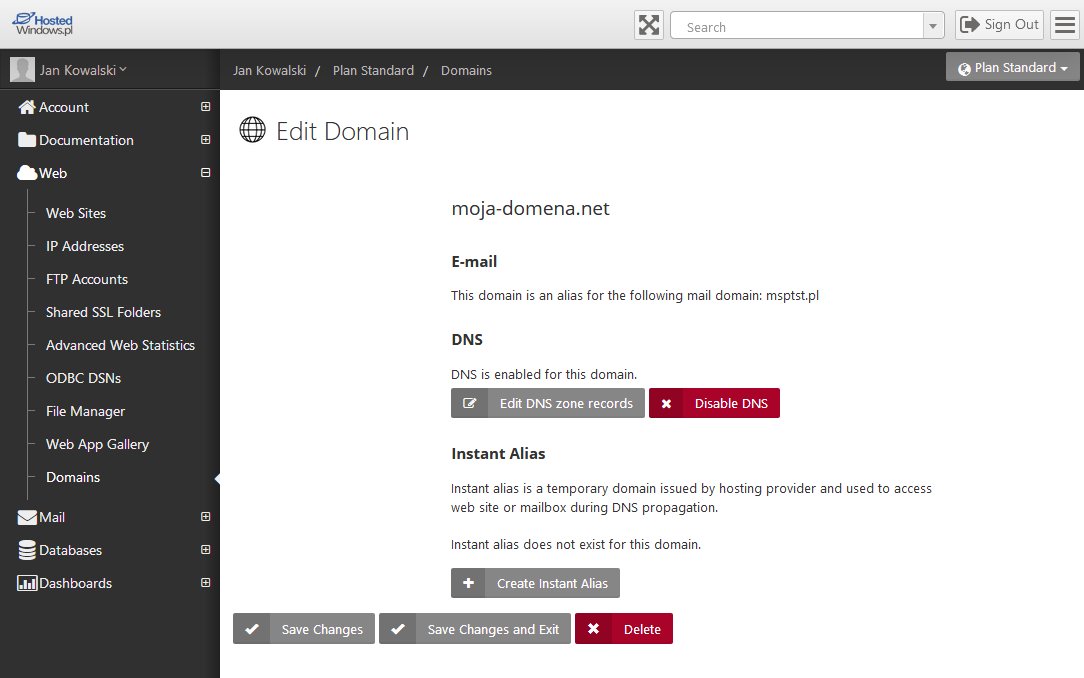Open Shared SSL Folders in sidebar
This screenshot has width=1084, height=678.
(x=103, y=312)
